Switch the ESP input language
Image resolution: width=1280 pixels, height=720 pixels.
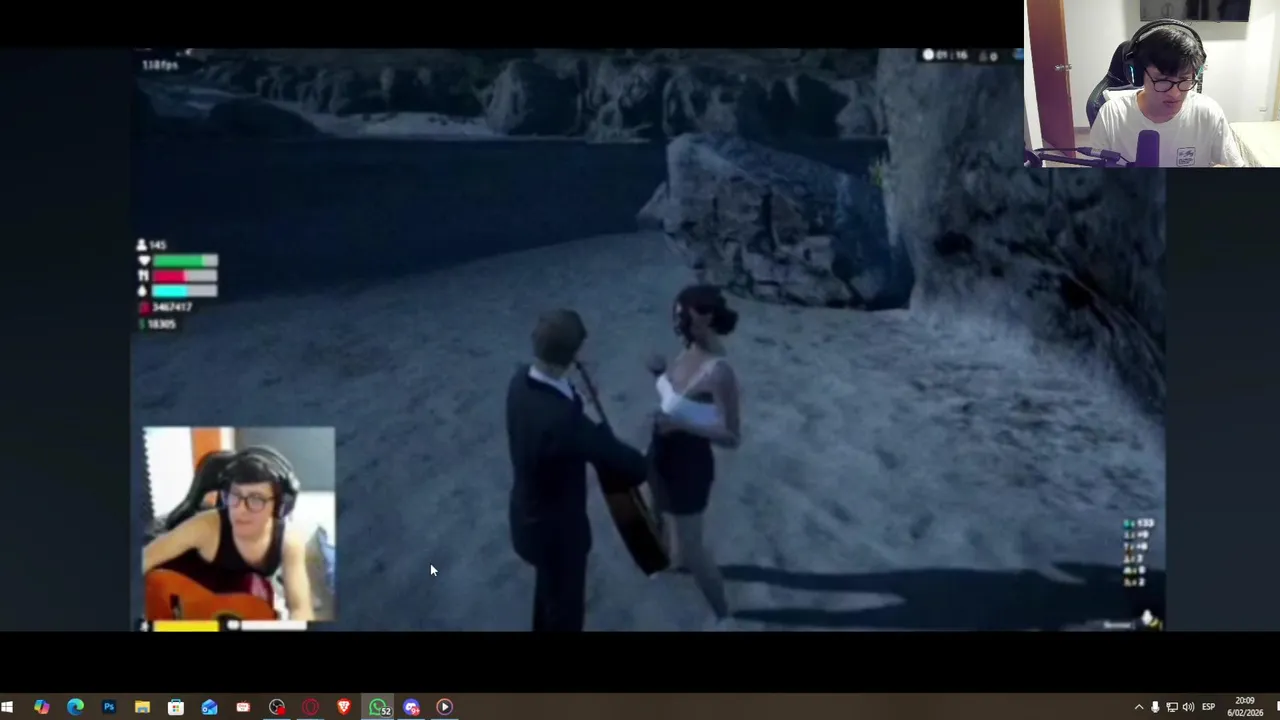pyautogui.click(x=1208, y=707)
